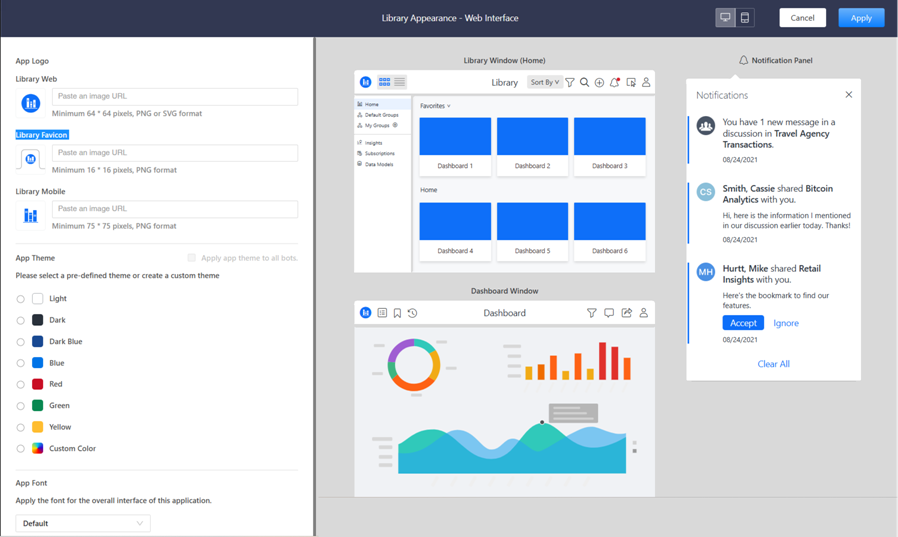
Task: Click comment icon in Dashboard window toolbar
Action: pyautogui.click(x=609, y=313)
